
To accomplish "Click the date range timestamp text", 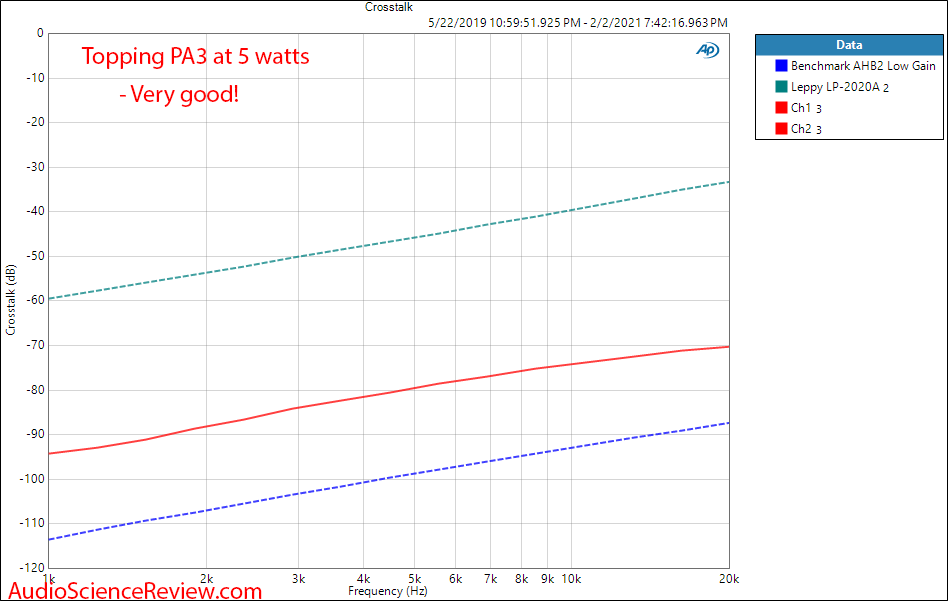I will click(578, 23).
